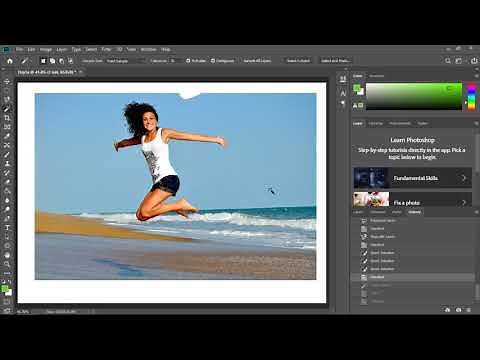Viewport: 480px width, 360px height.
Task: Create new snapshot camera icon in History
Action: 459,310
